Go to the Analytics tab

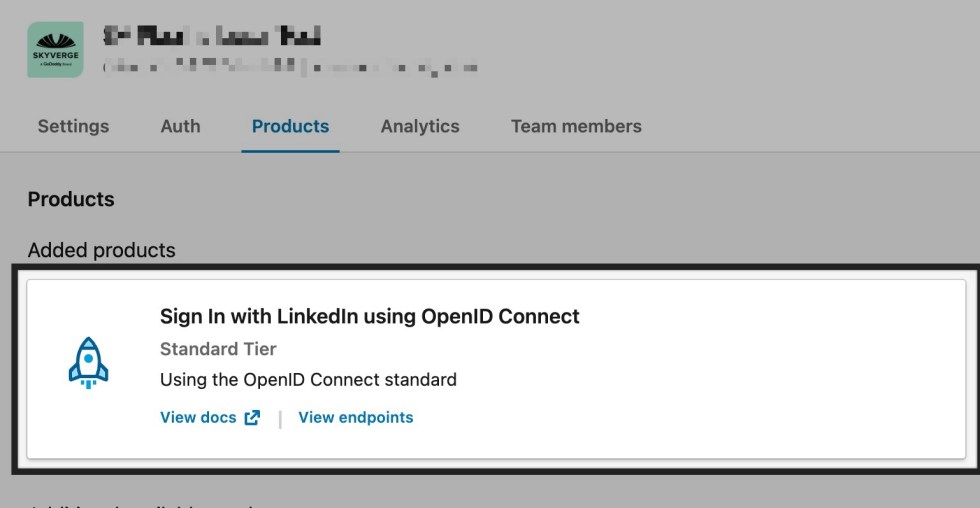pos(420,126)
